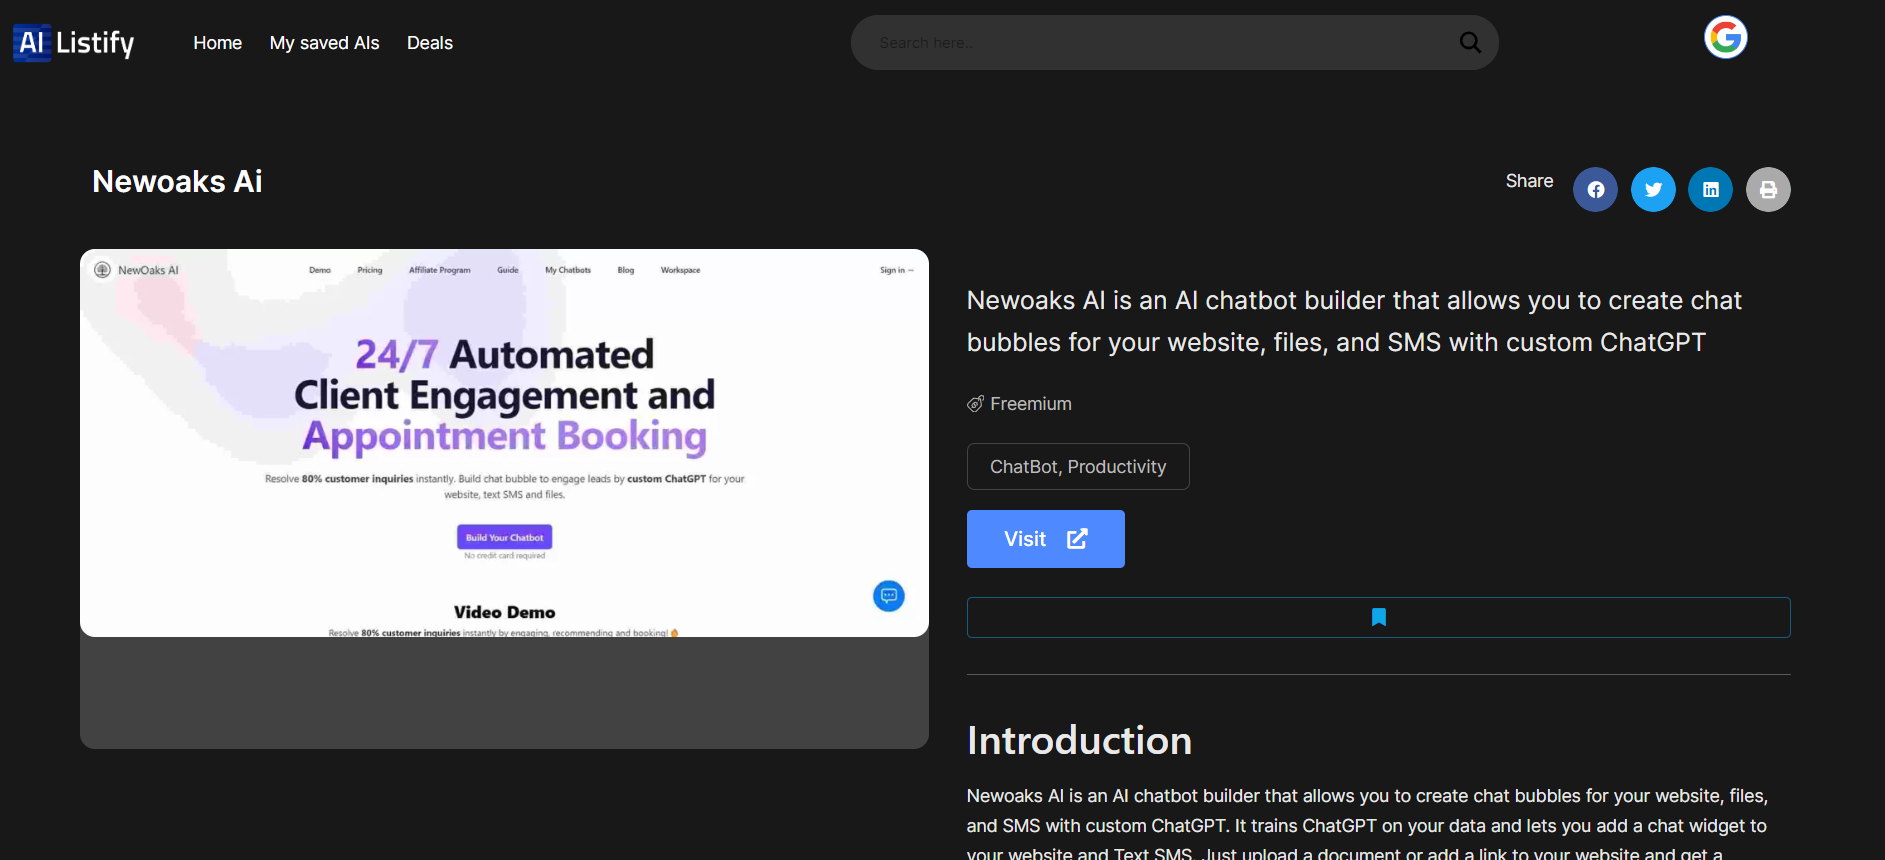Click the Introduction heading

[1079, 741]
